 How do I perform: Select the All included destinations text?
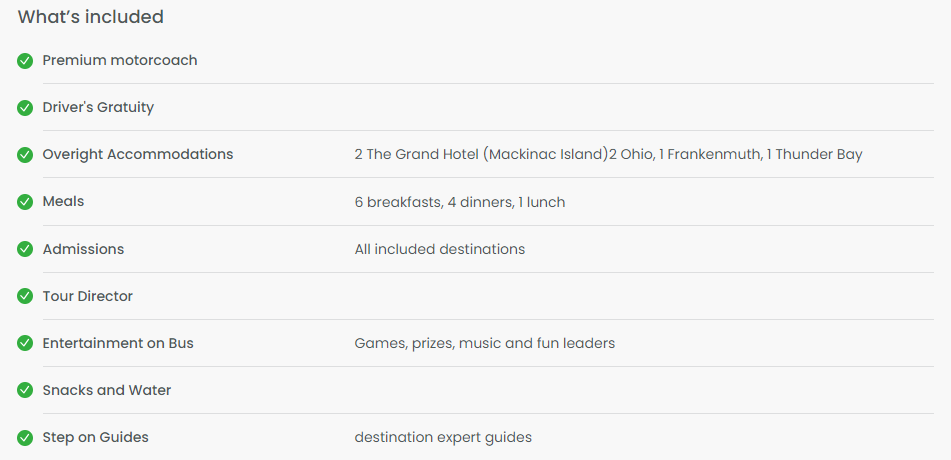[440, 249]
